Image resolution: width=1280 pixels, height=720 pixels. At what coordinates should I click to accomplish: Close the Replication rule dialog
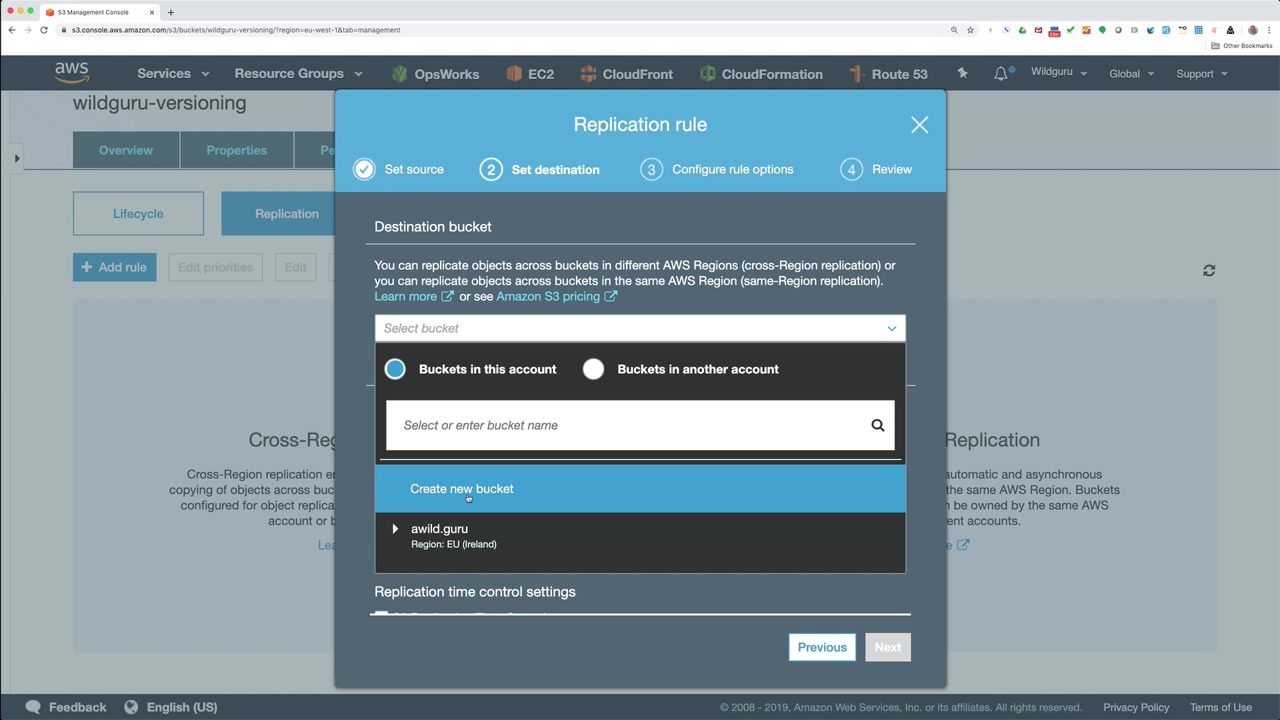[919, 125]
